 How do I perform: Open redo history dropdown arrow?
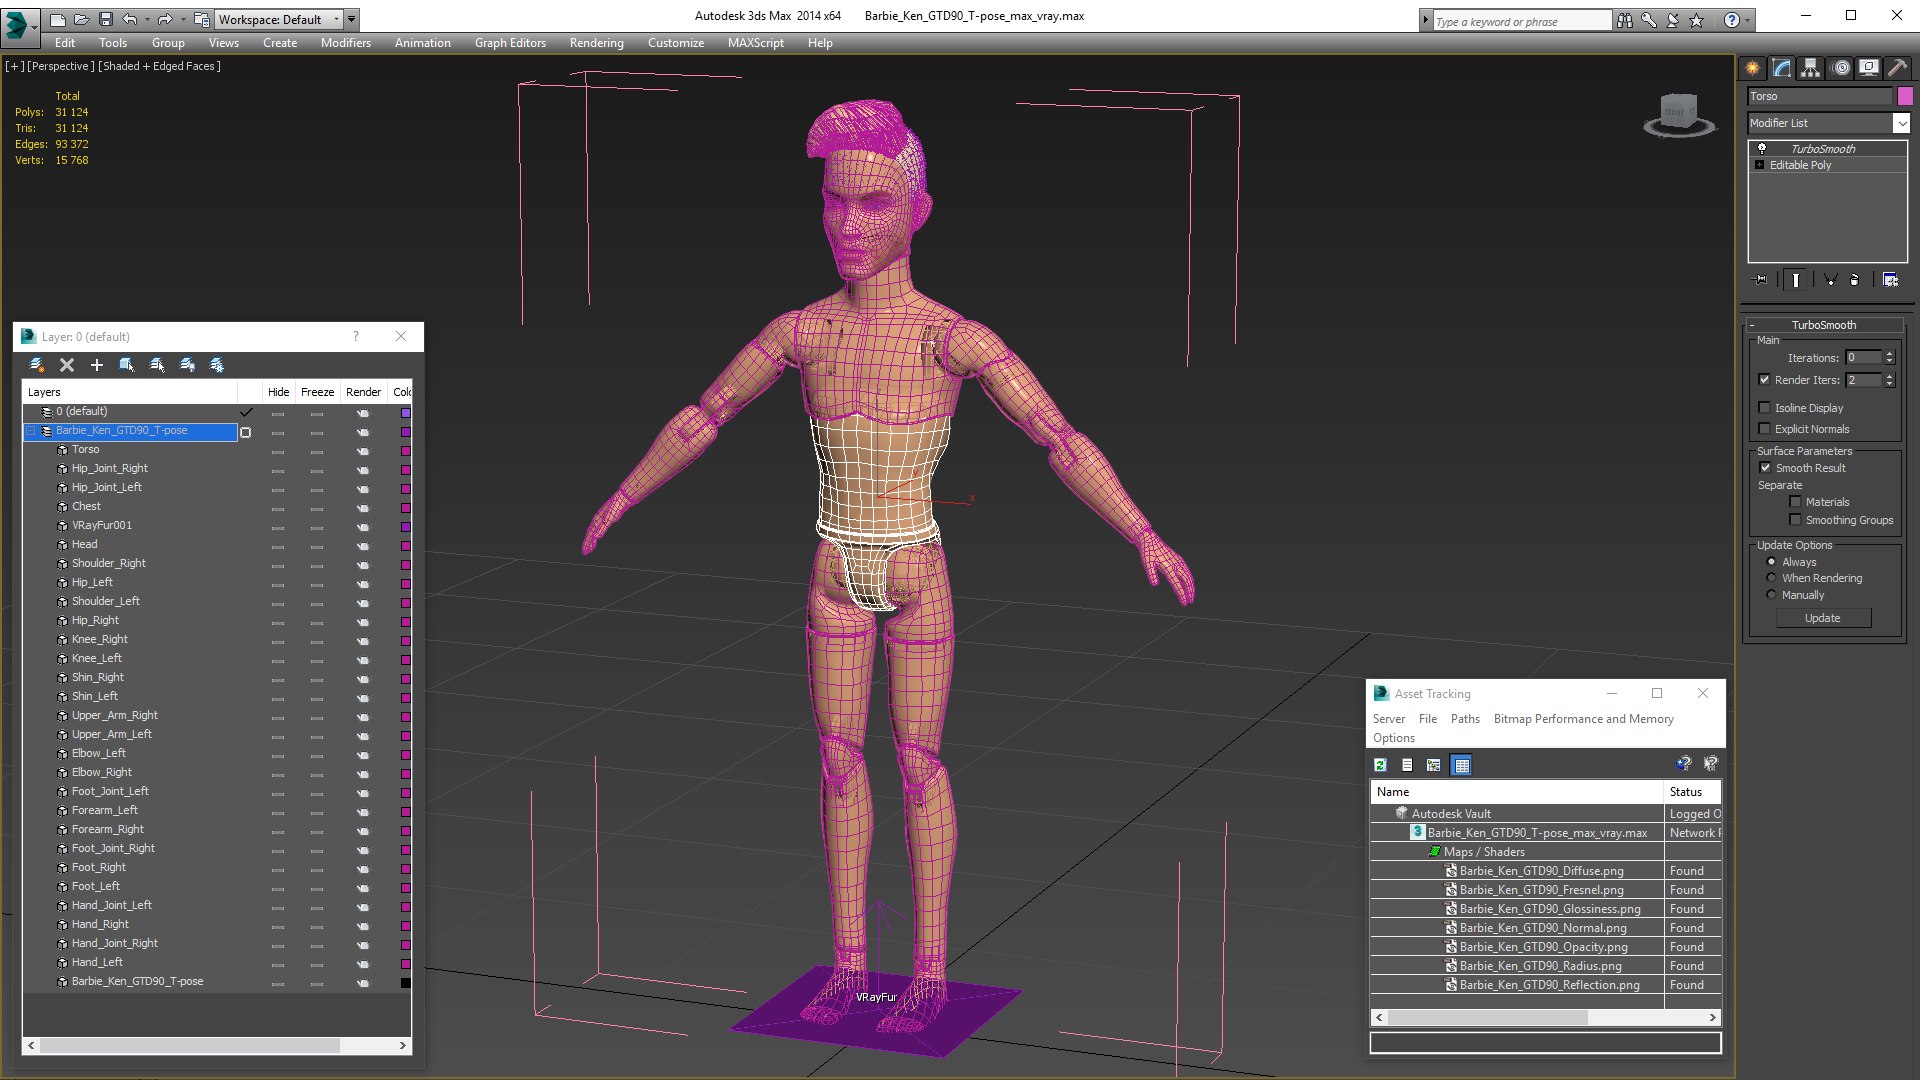click(183, 19)
